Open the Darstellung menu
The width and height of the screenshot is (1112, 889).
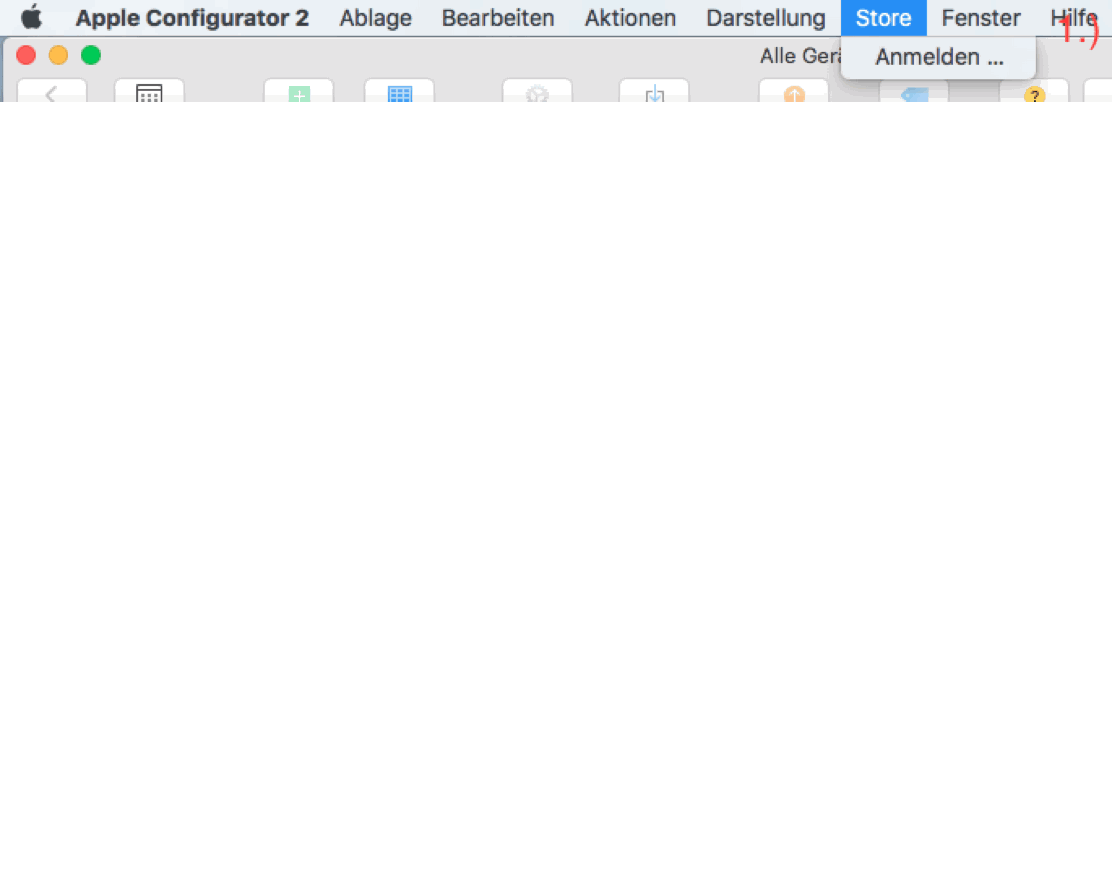click(765, 18)
